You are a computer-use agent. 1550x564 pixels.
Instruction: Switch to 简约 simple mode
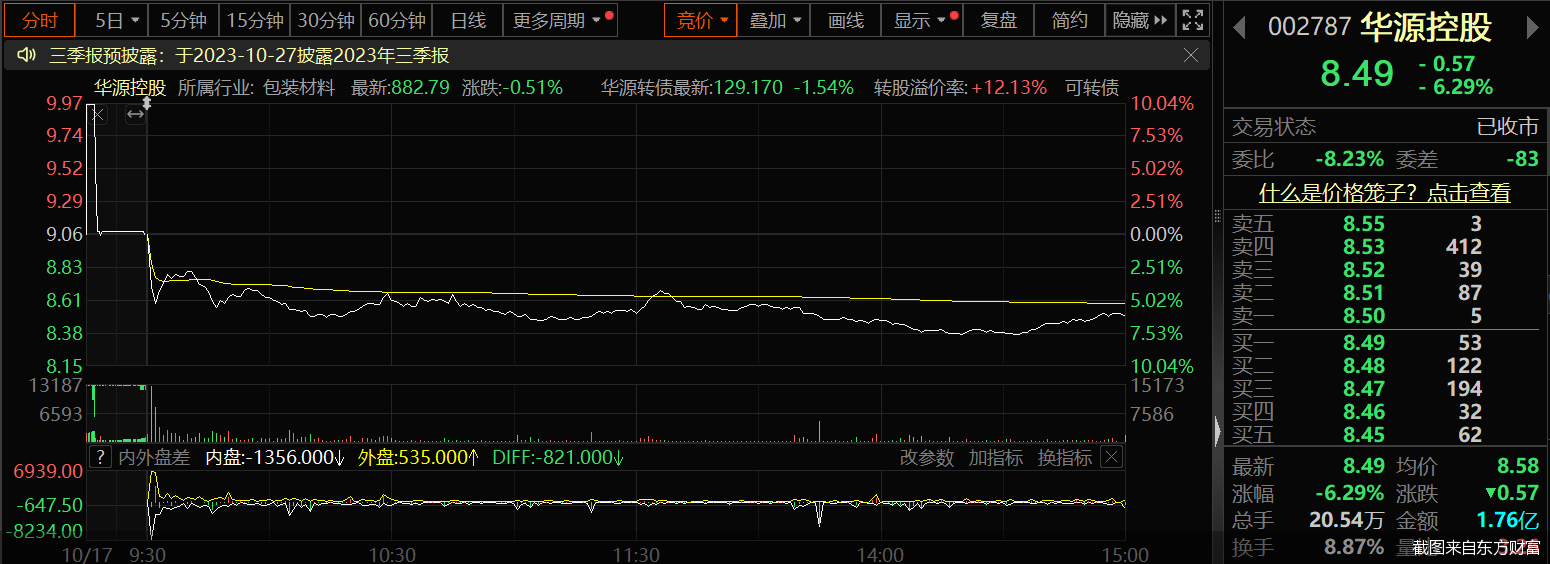click(x=1070, y=20)
